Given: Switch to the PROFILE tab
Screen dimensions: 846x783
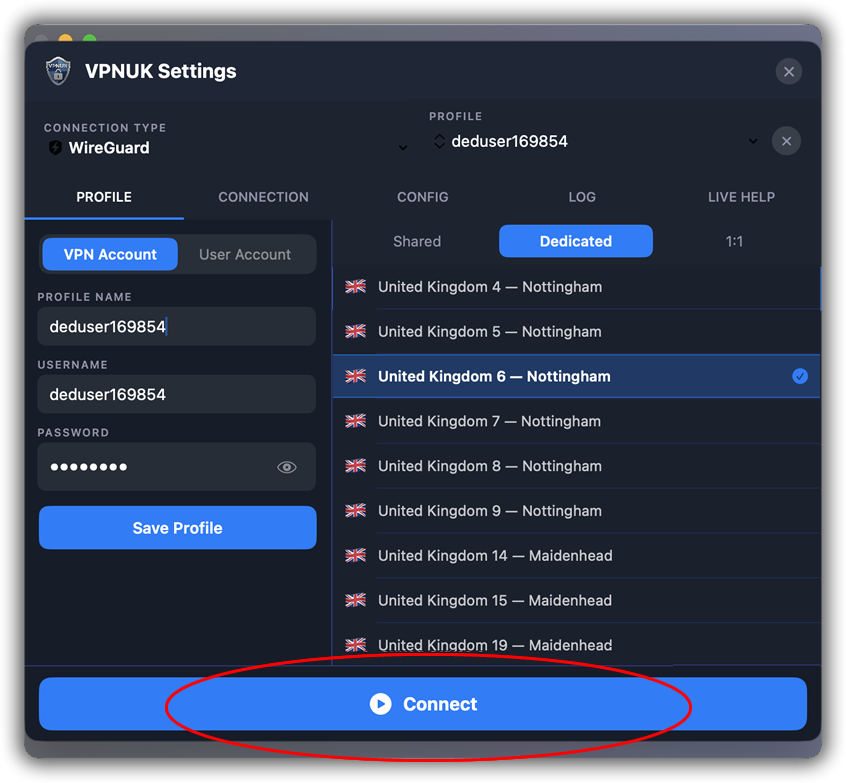Looking at the screenshot, I should 104,198.
